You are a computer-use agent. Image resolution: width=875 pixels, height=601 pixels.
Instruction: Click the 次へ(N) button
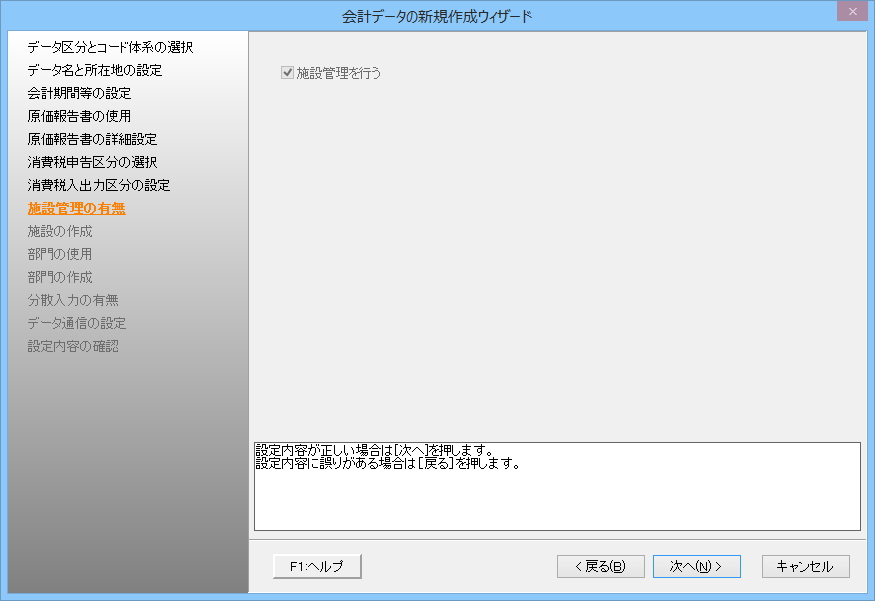(696, 566)
